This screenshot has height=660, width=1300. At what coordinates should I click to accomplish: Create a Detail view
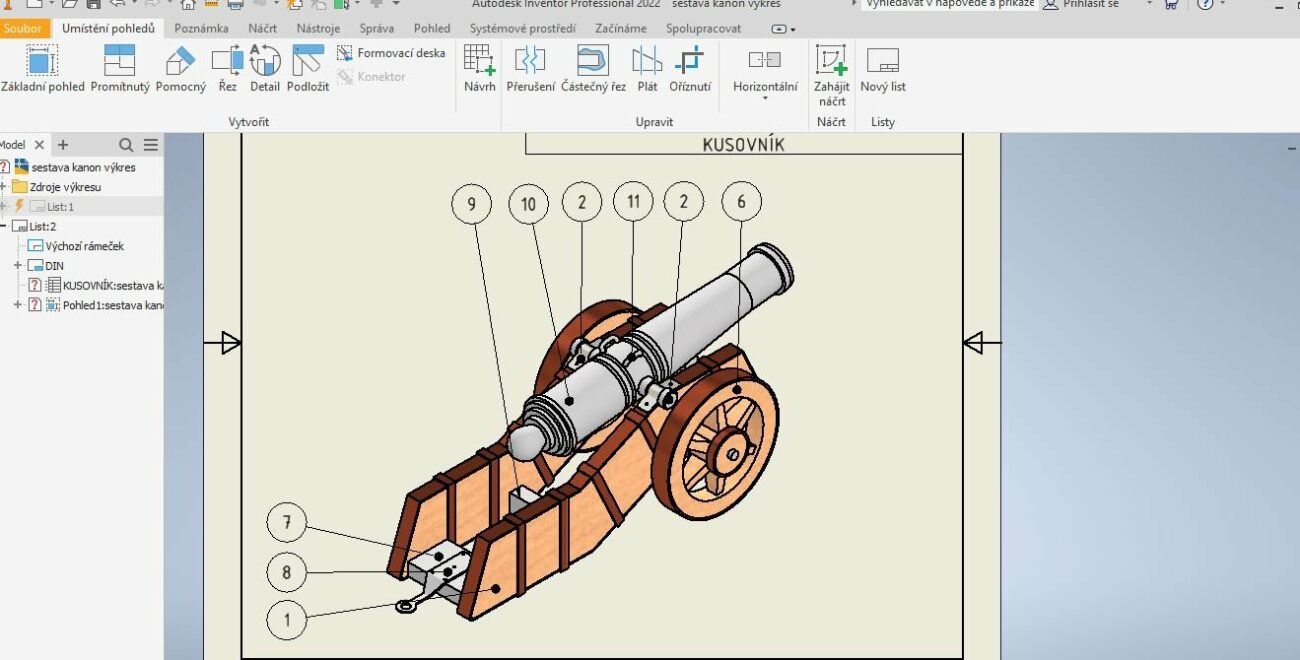tap(265, 68)
